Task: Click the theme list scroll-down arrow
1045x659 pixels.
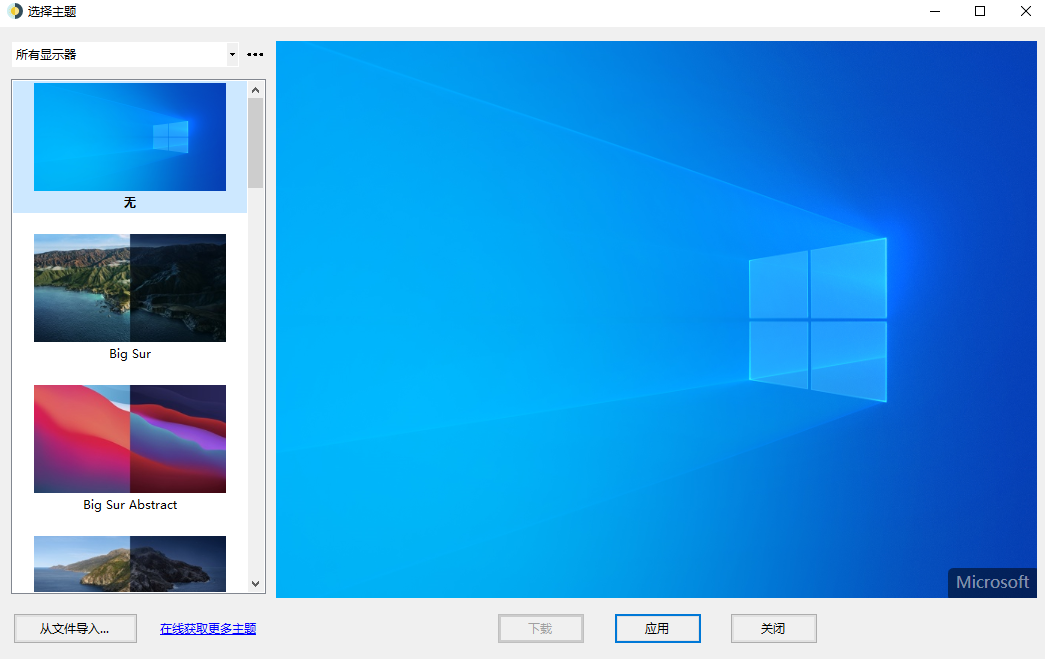Action: 255,584
